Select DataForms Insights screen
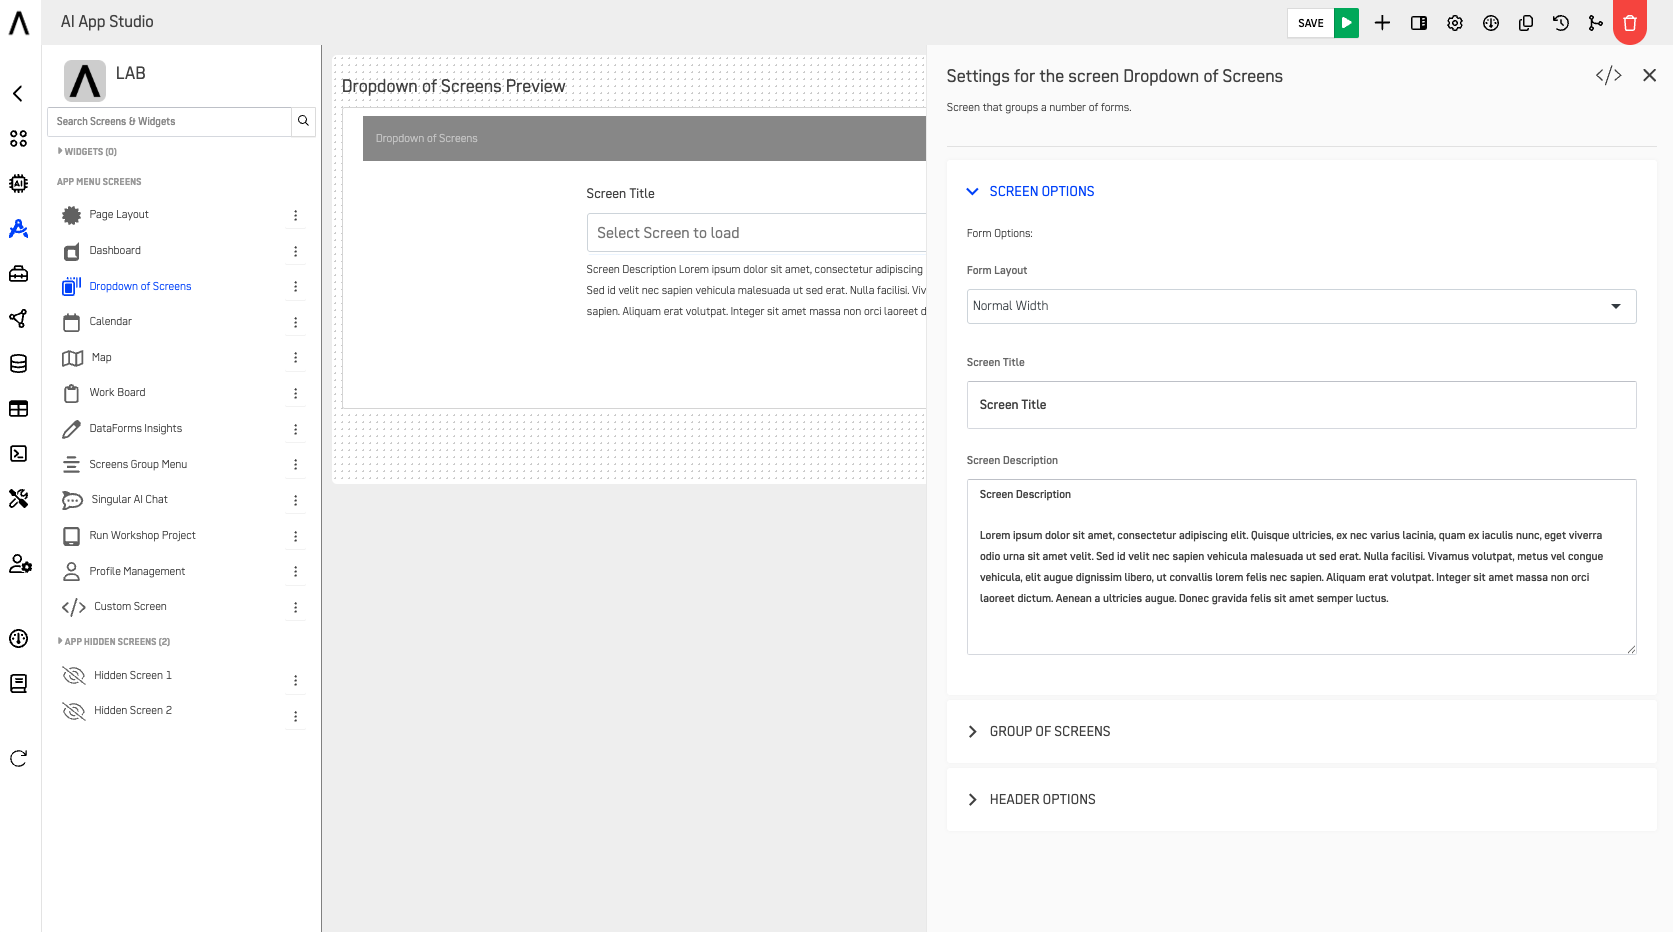 click(x=135, y=429)
